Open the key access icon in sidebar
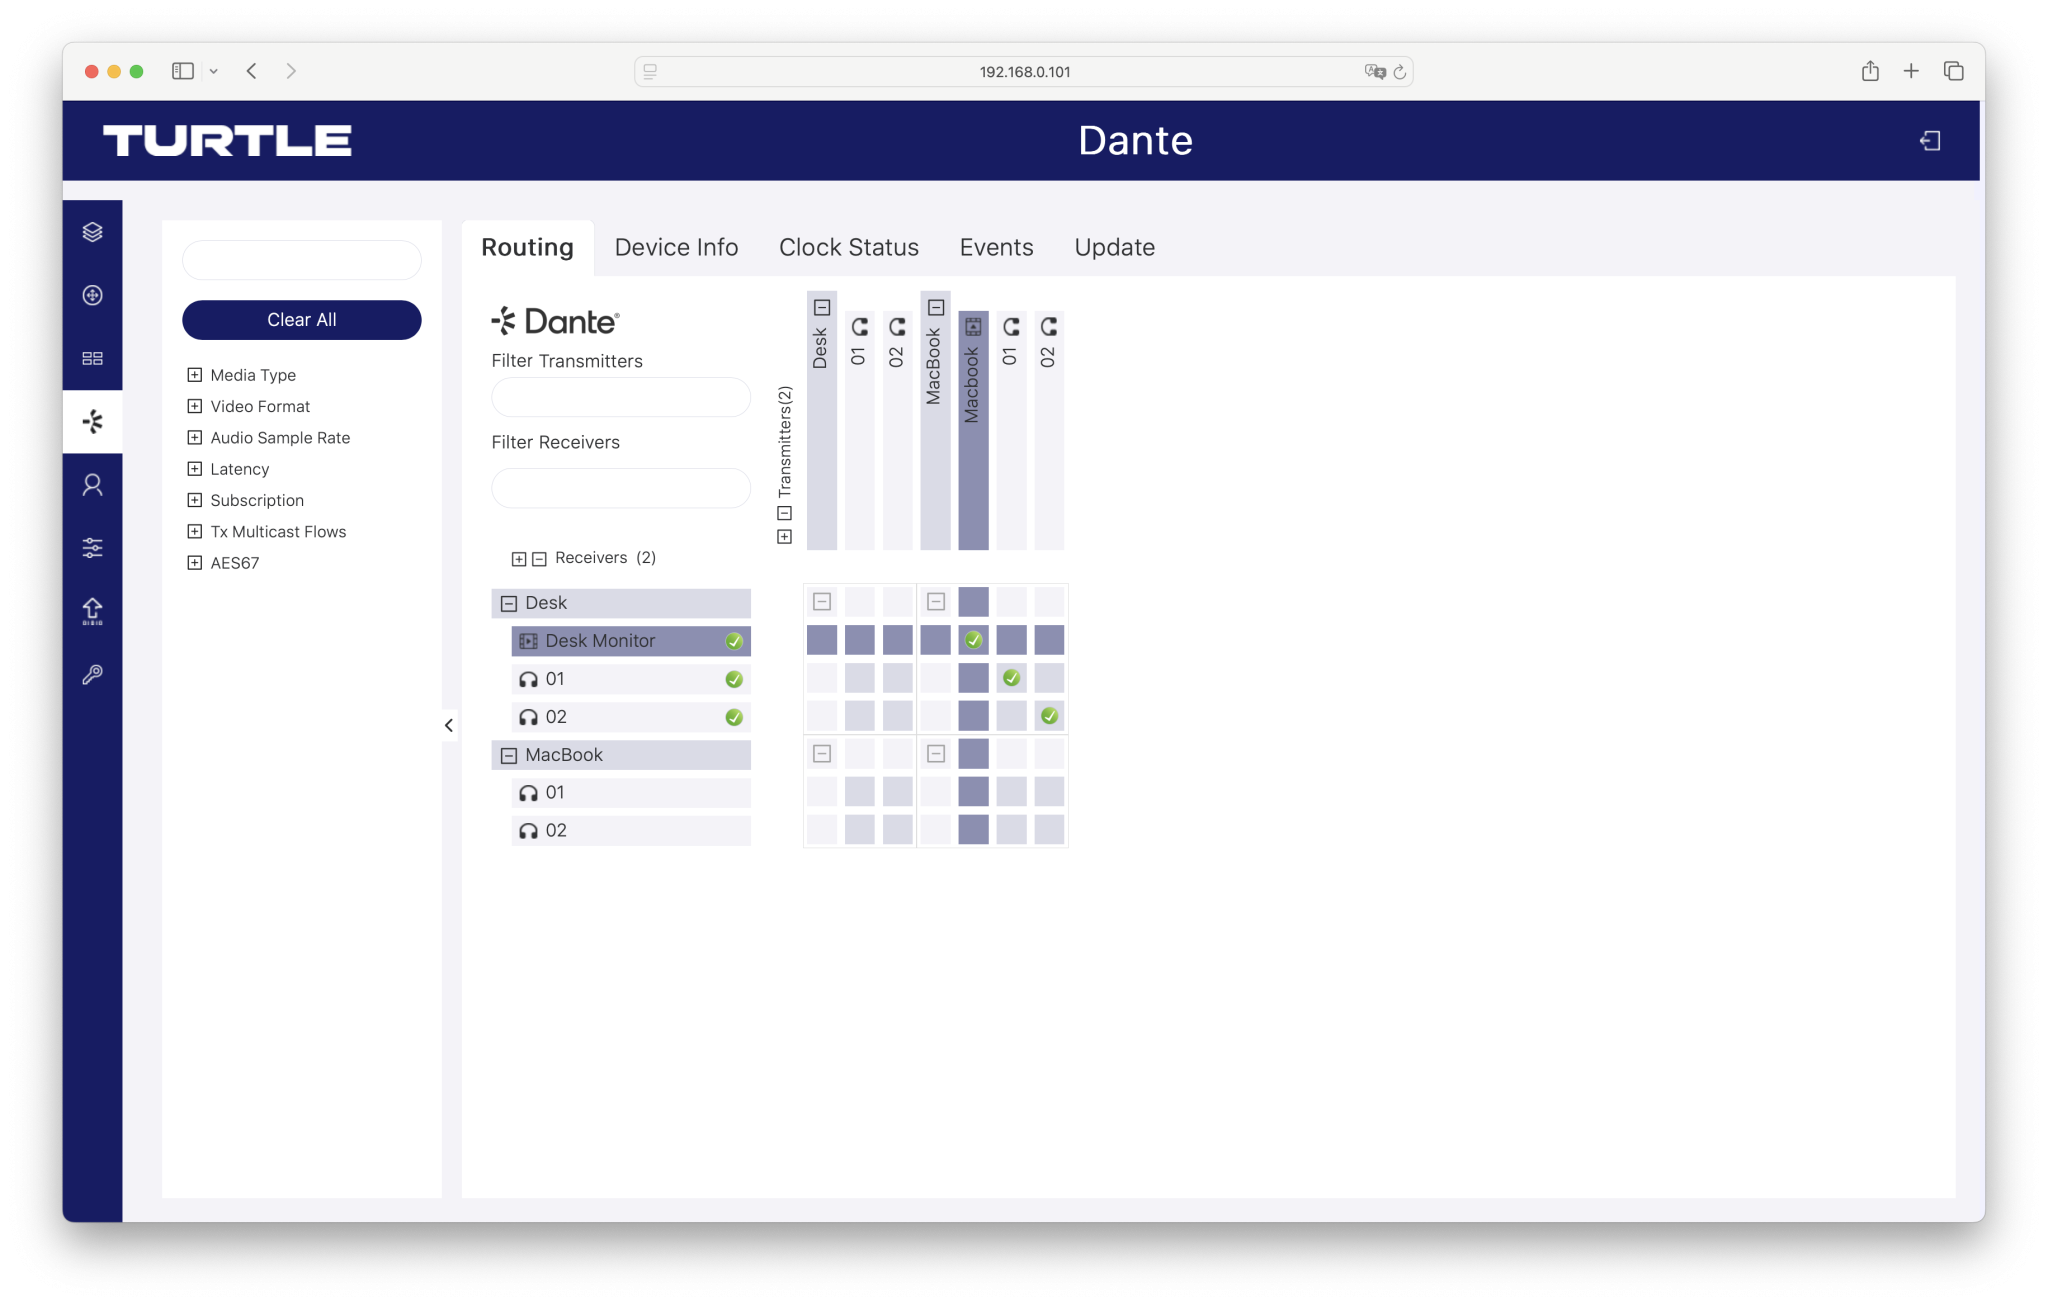The width and height of the screenshot is (2048, 1305). pyautogui.click(x=93, y=674)
